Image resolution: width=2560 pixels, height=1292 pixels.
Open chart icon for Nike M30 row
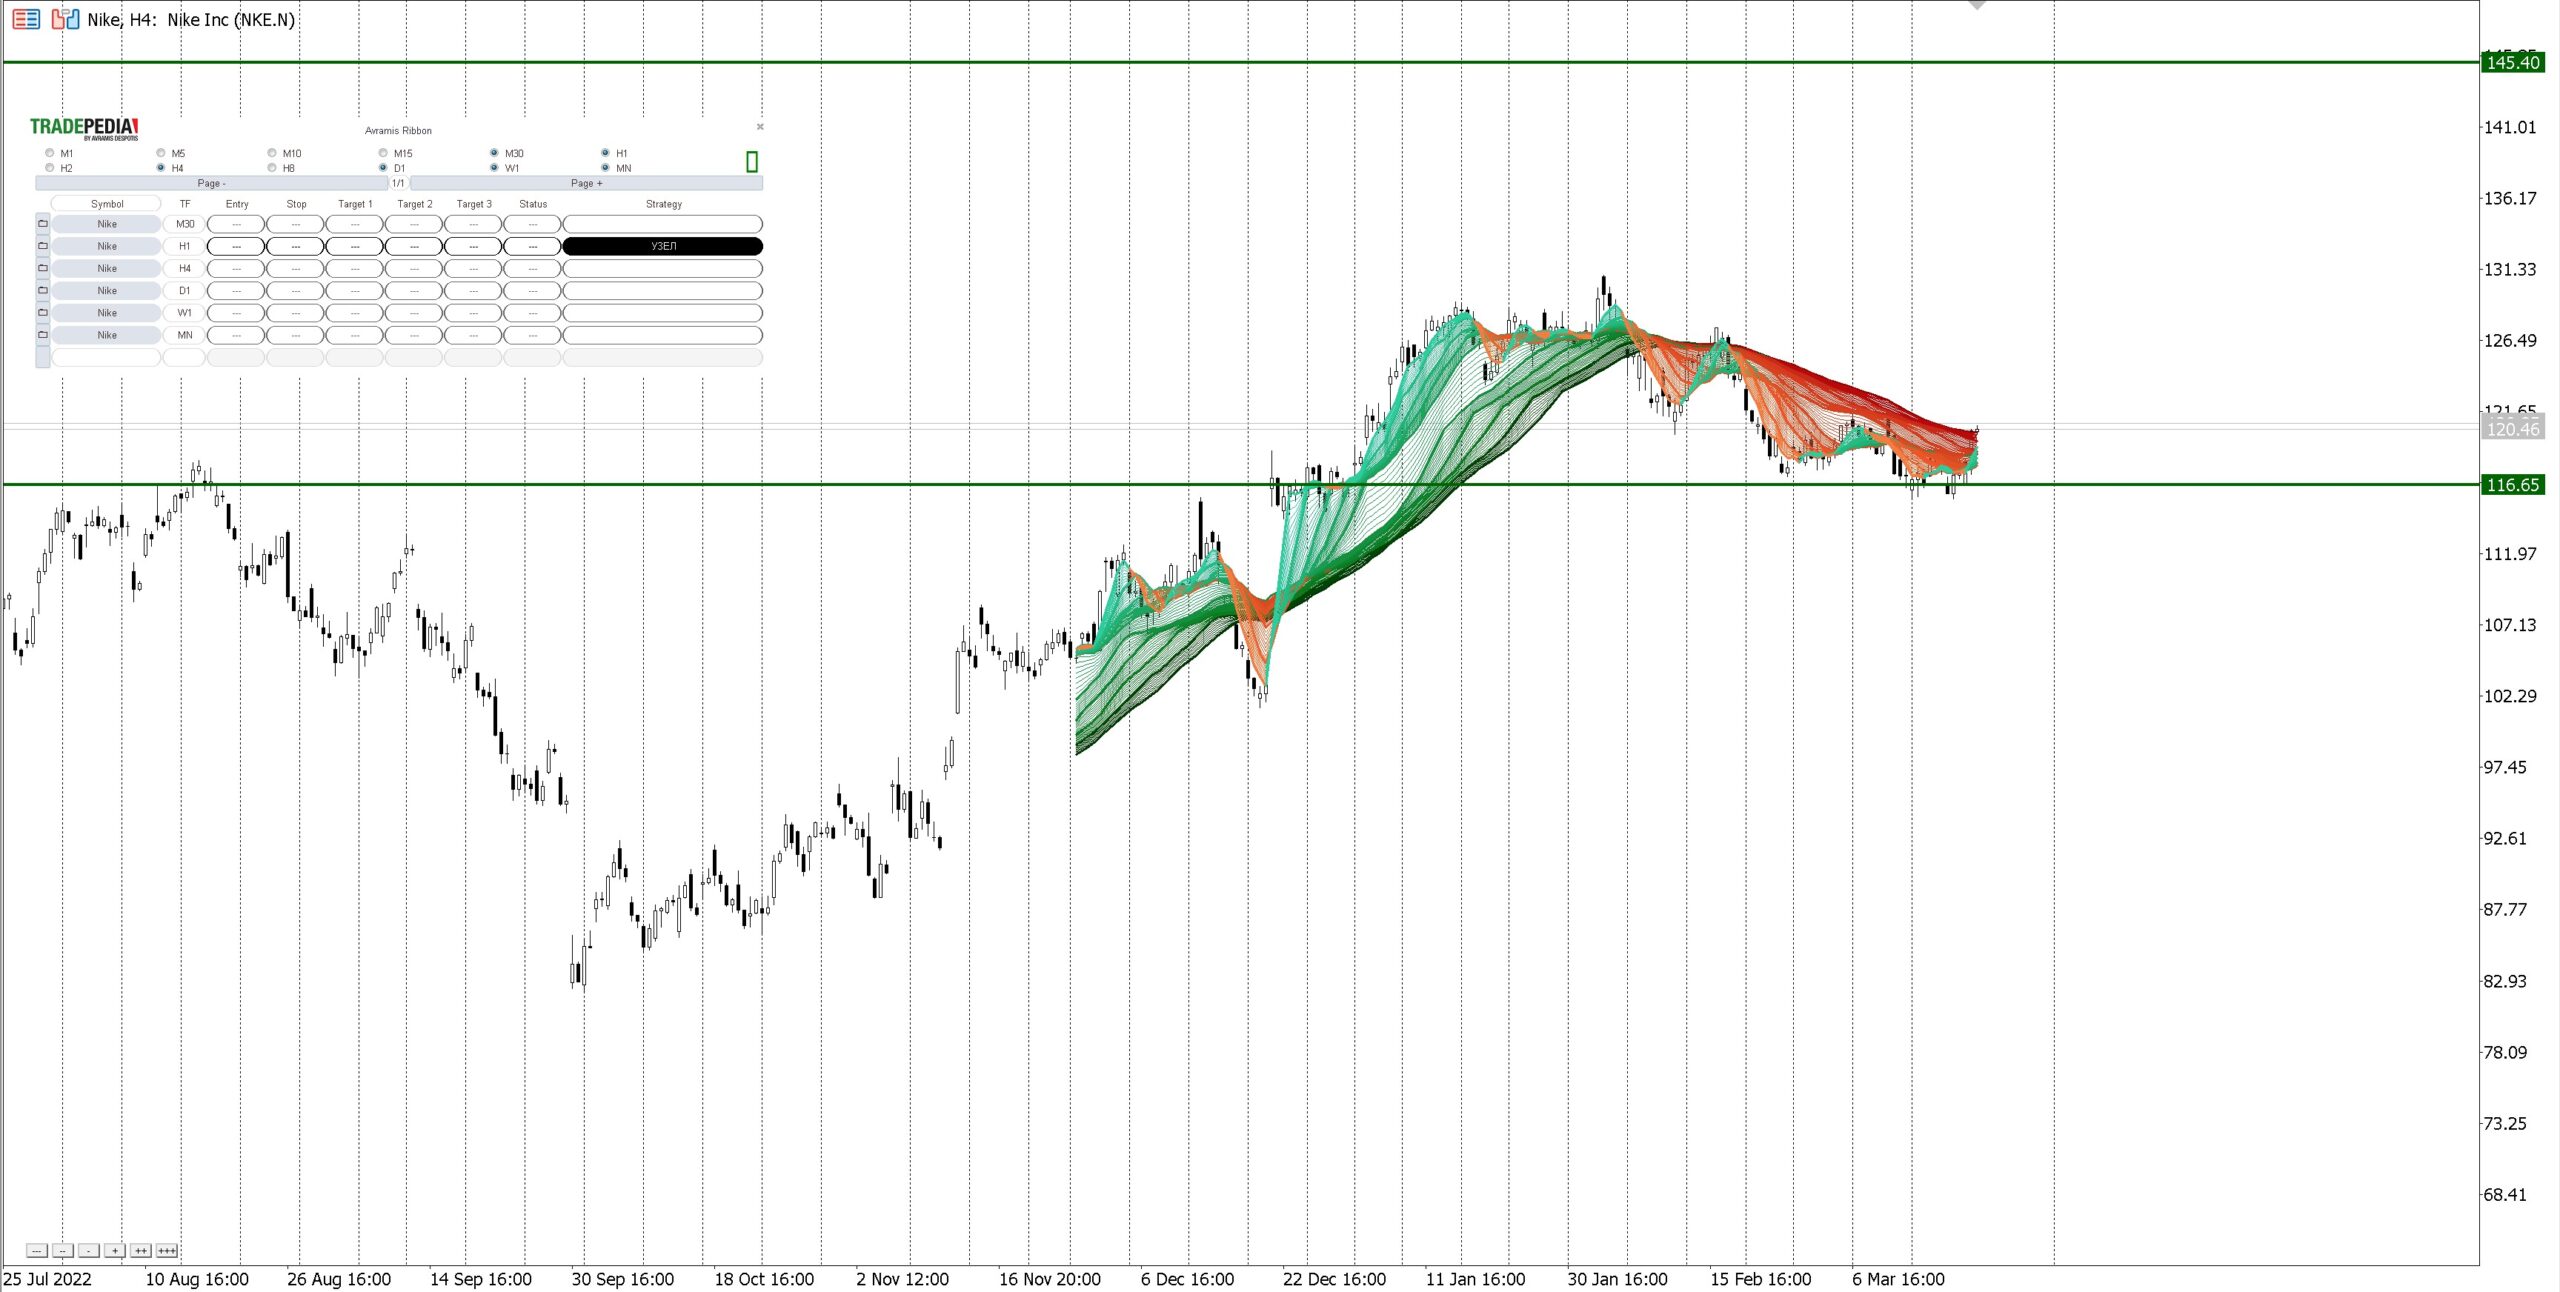coord(43,224)
